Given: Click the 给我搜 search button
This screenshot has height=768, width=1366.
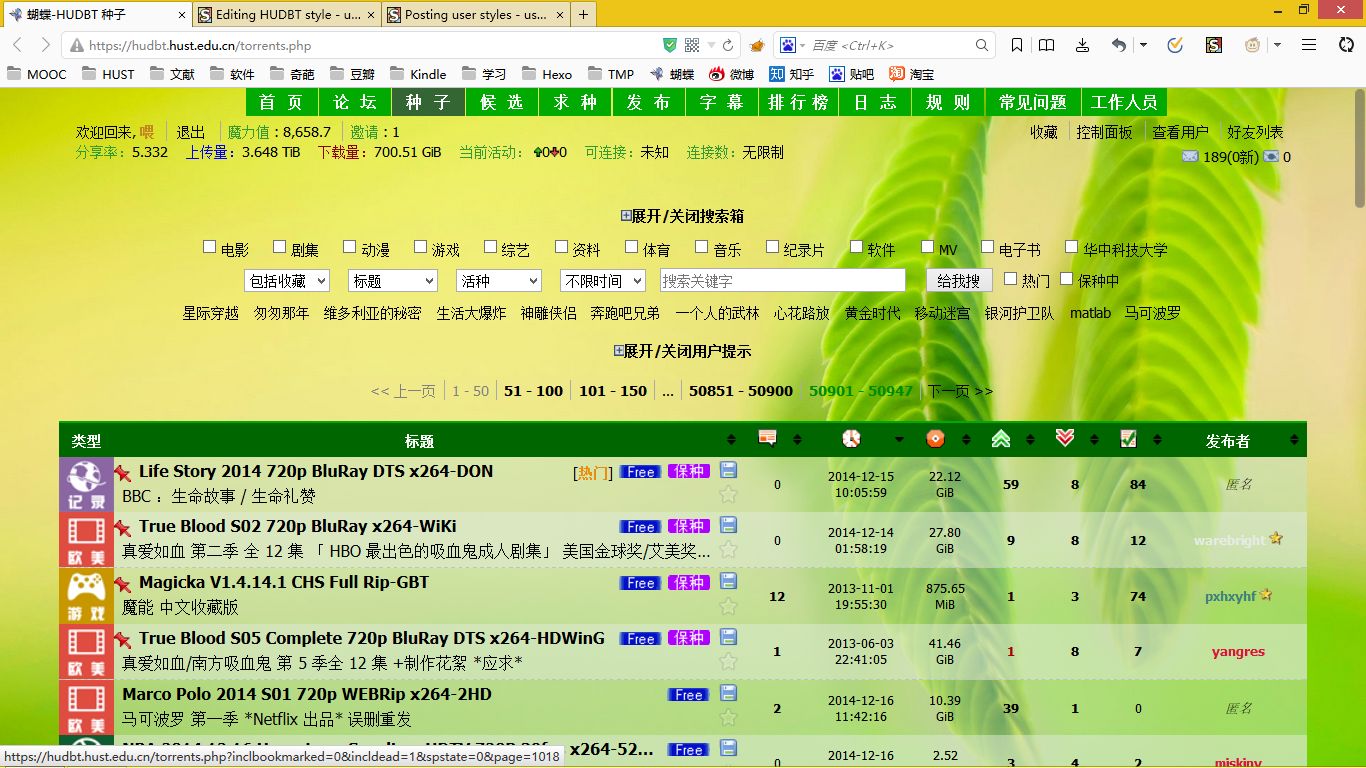Looking at the screenshot, I should [x=958, y=281].
